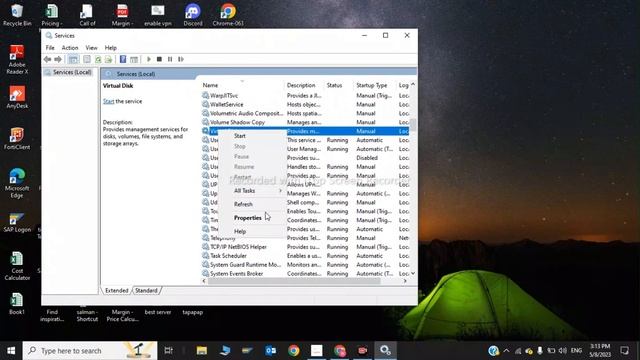
Task: Select the WarpJITSvc service row
Action: pyautogui.click(x=305, y=96)
